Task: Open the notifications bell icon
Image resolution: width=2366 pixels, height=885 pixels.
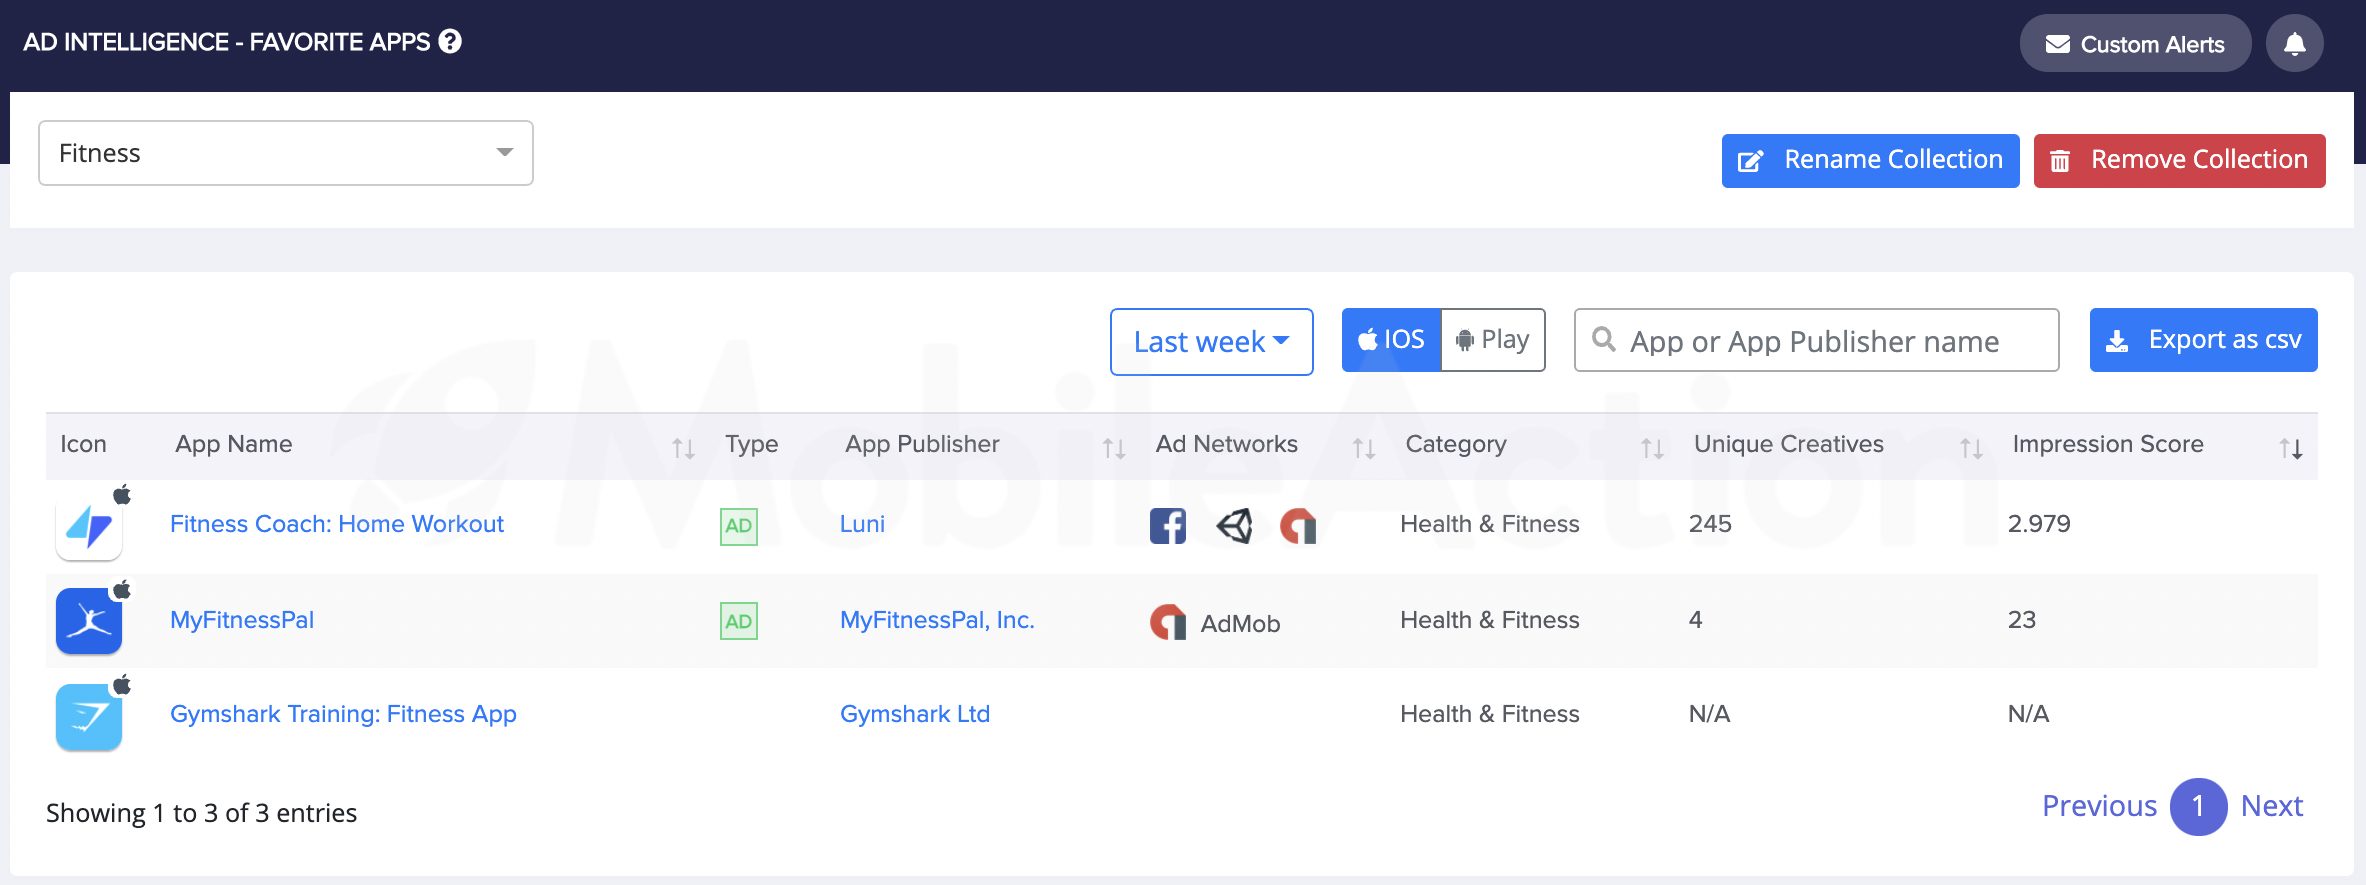Action: tap(2294, 43)
